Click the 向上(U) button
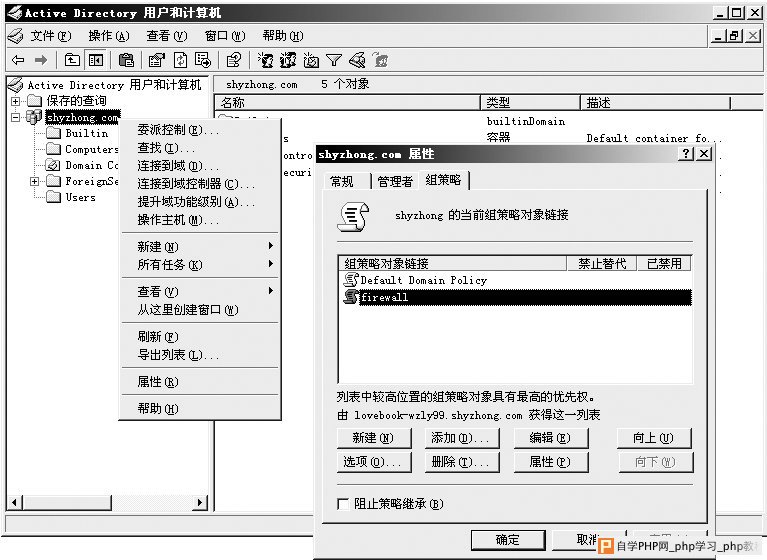Screen dimensions: 767x560 tap(654, 438)
